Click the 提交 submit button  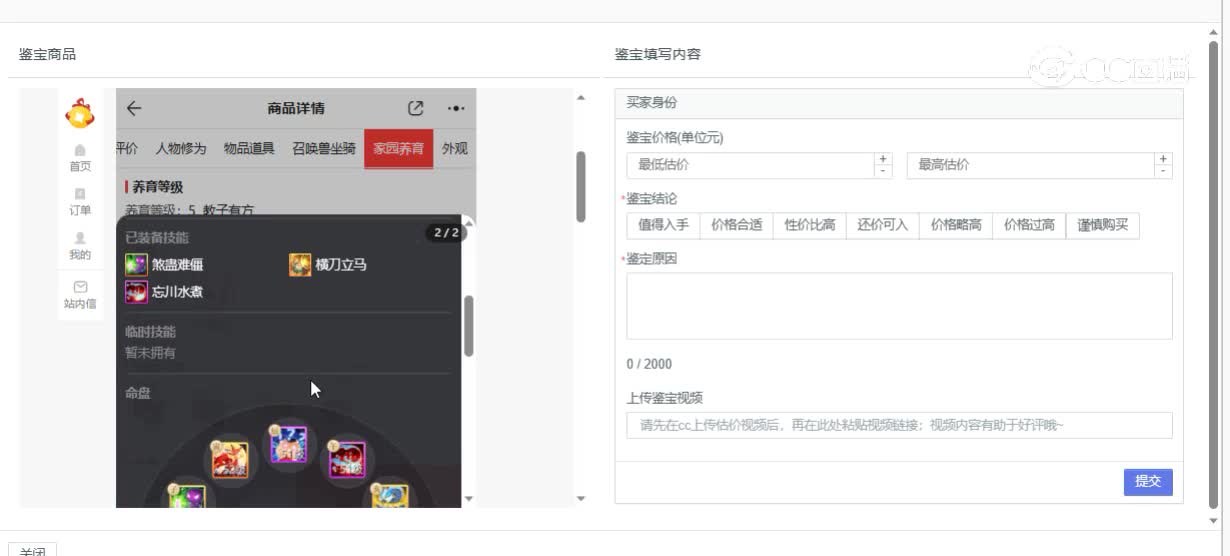[1147, 482]
